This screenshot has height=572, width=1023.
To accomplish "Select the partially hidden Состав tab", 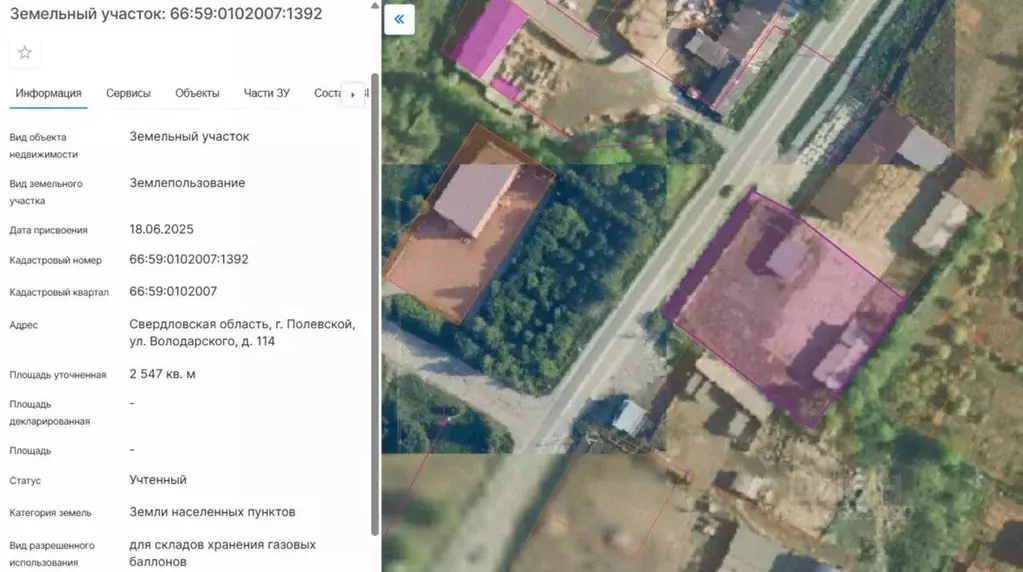I will [x=327, y=93].
